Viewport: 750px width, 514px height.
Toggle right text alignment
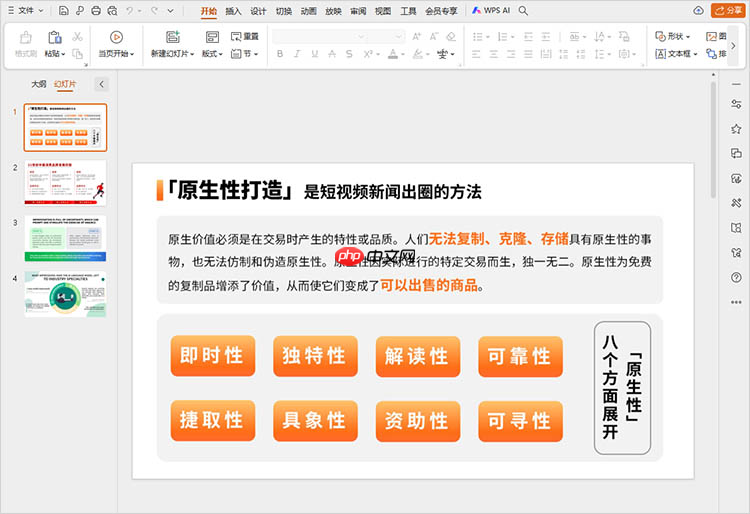tap(511, 54)
